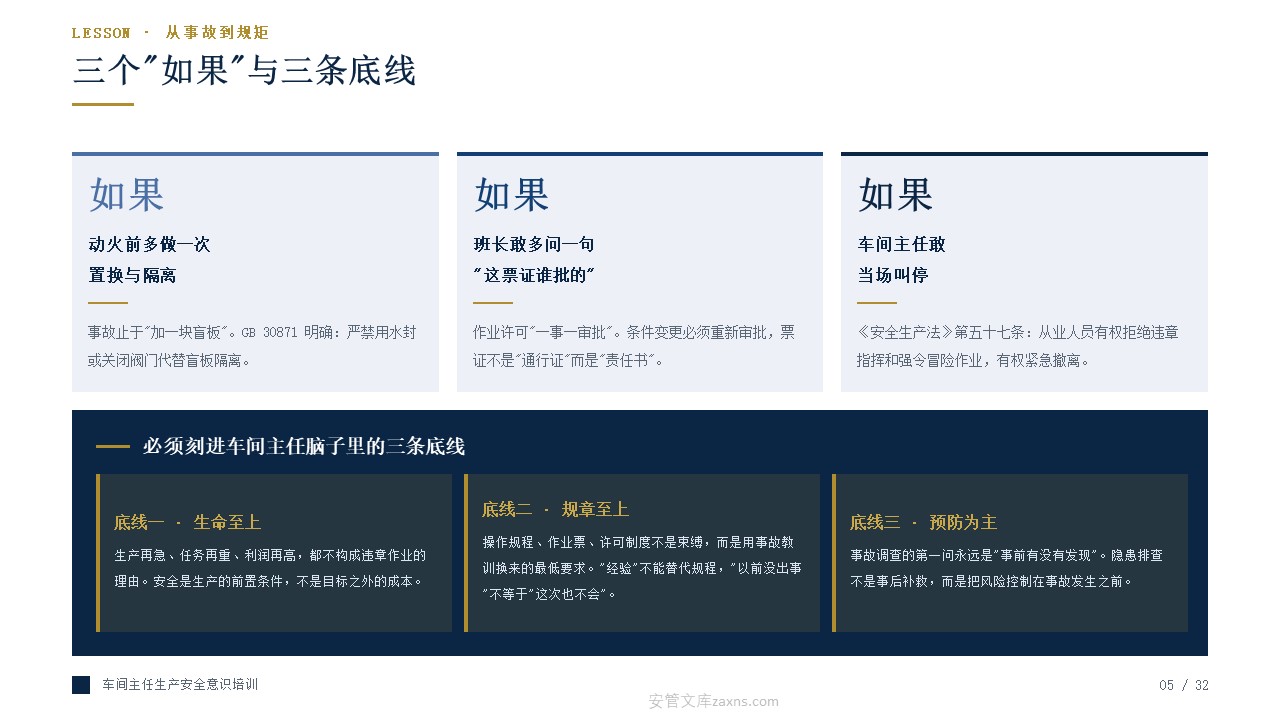Click the 如果 heading above 动火前多做一次
This screenshot has width=1280, height=720.
(126, 195)
